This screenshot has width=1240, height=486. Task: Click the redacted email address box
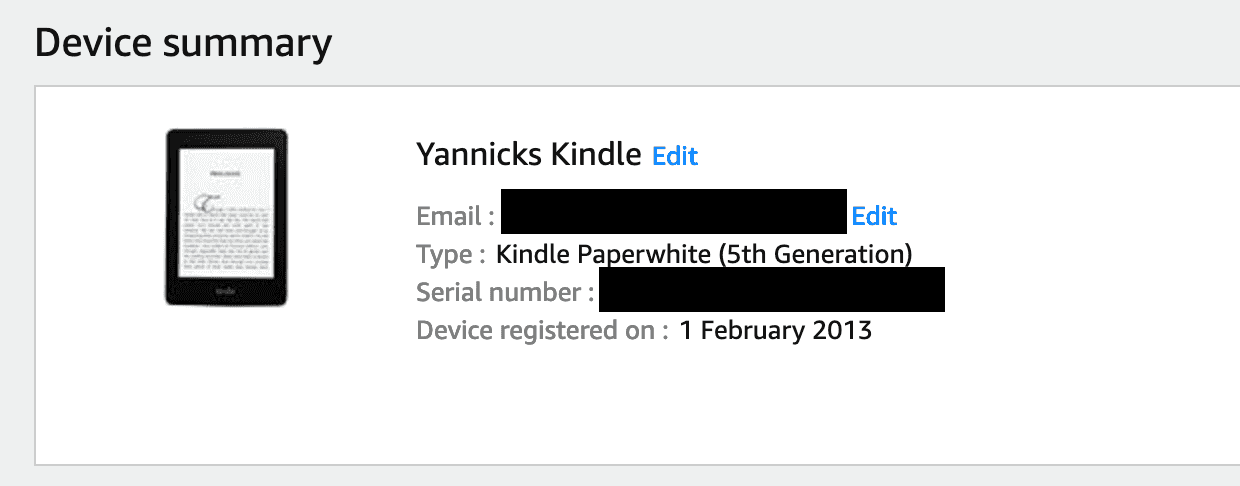[x=673, y=212]
